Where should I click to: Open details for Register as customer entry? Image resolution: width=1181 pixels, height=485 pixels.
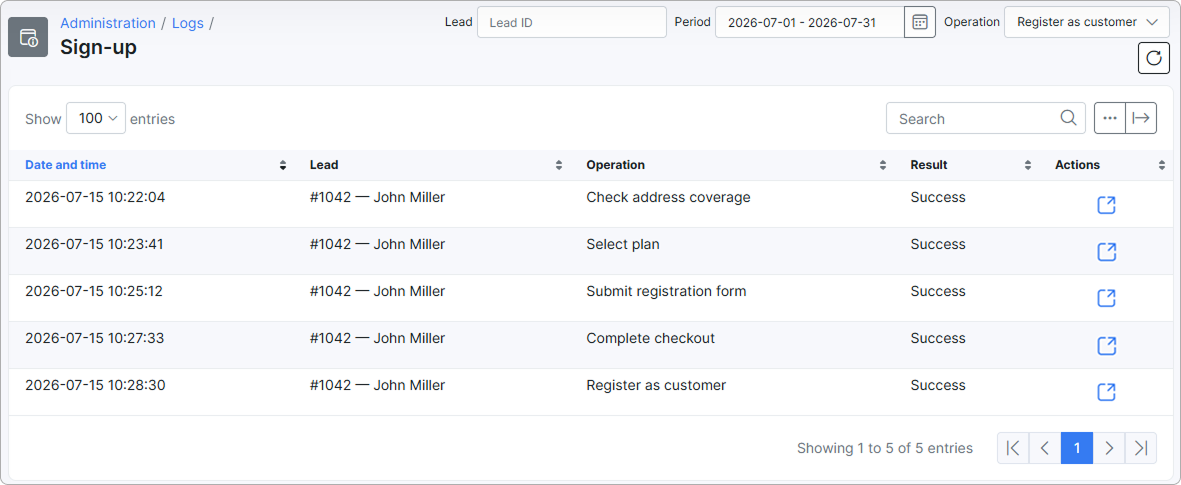1106,392
